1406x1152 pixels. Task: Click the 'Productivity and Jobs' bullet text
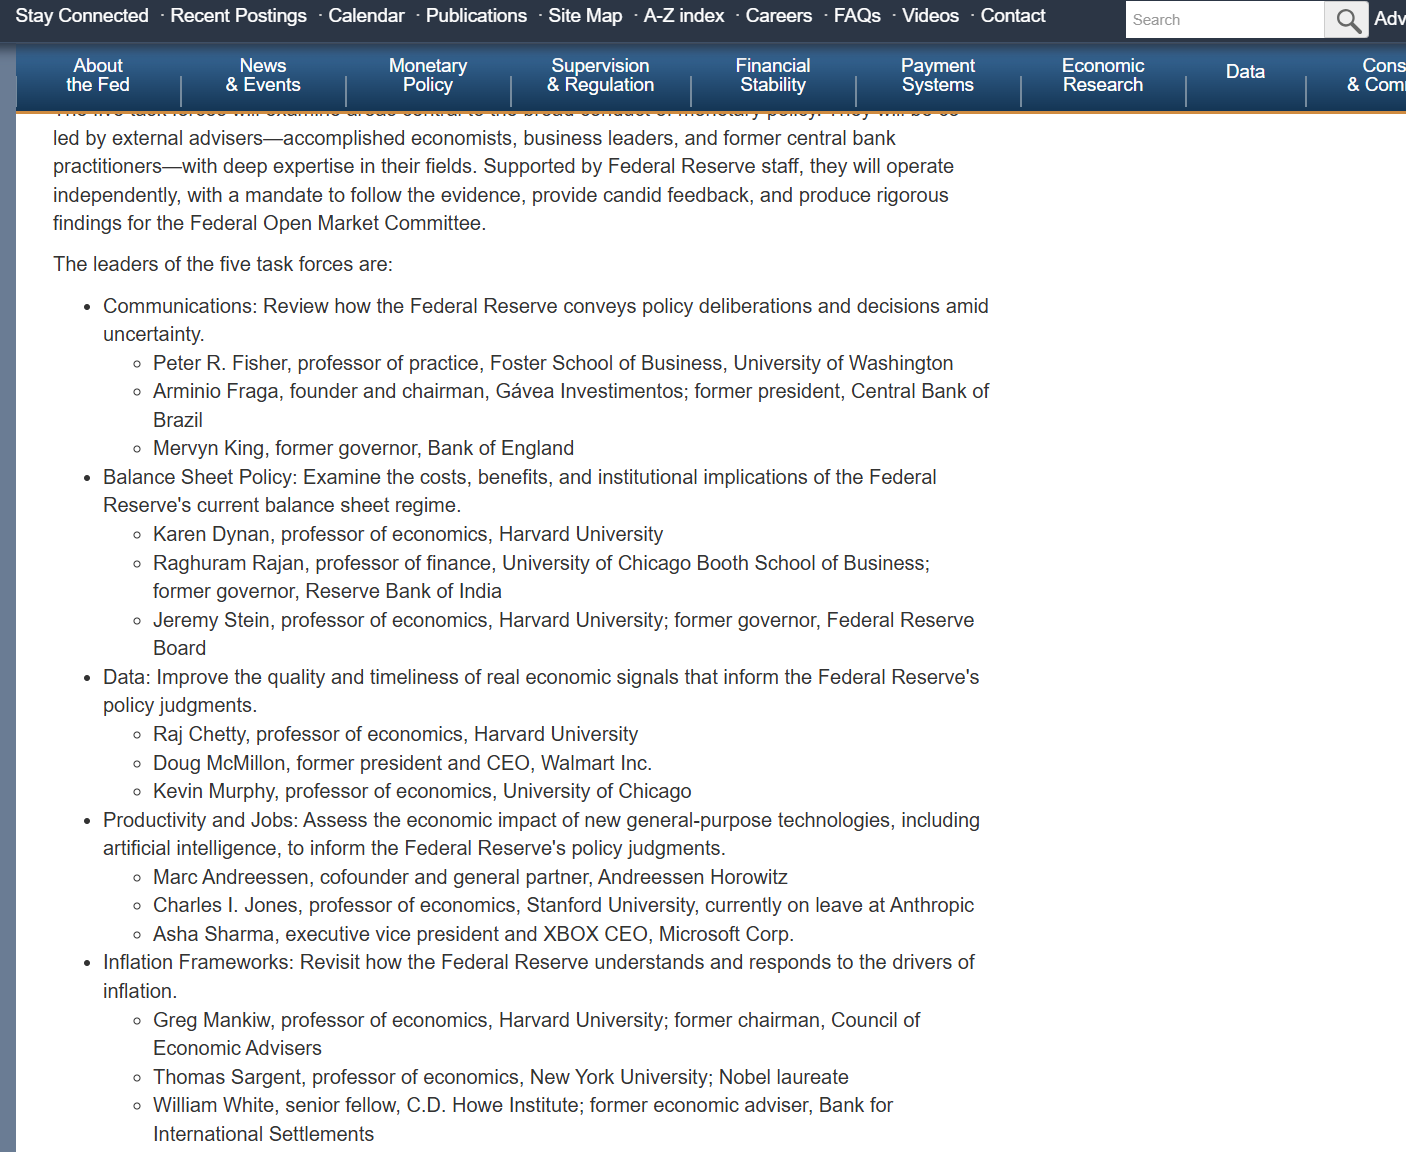541,834
